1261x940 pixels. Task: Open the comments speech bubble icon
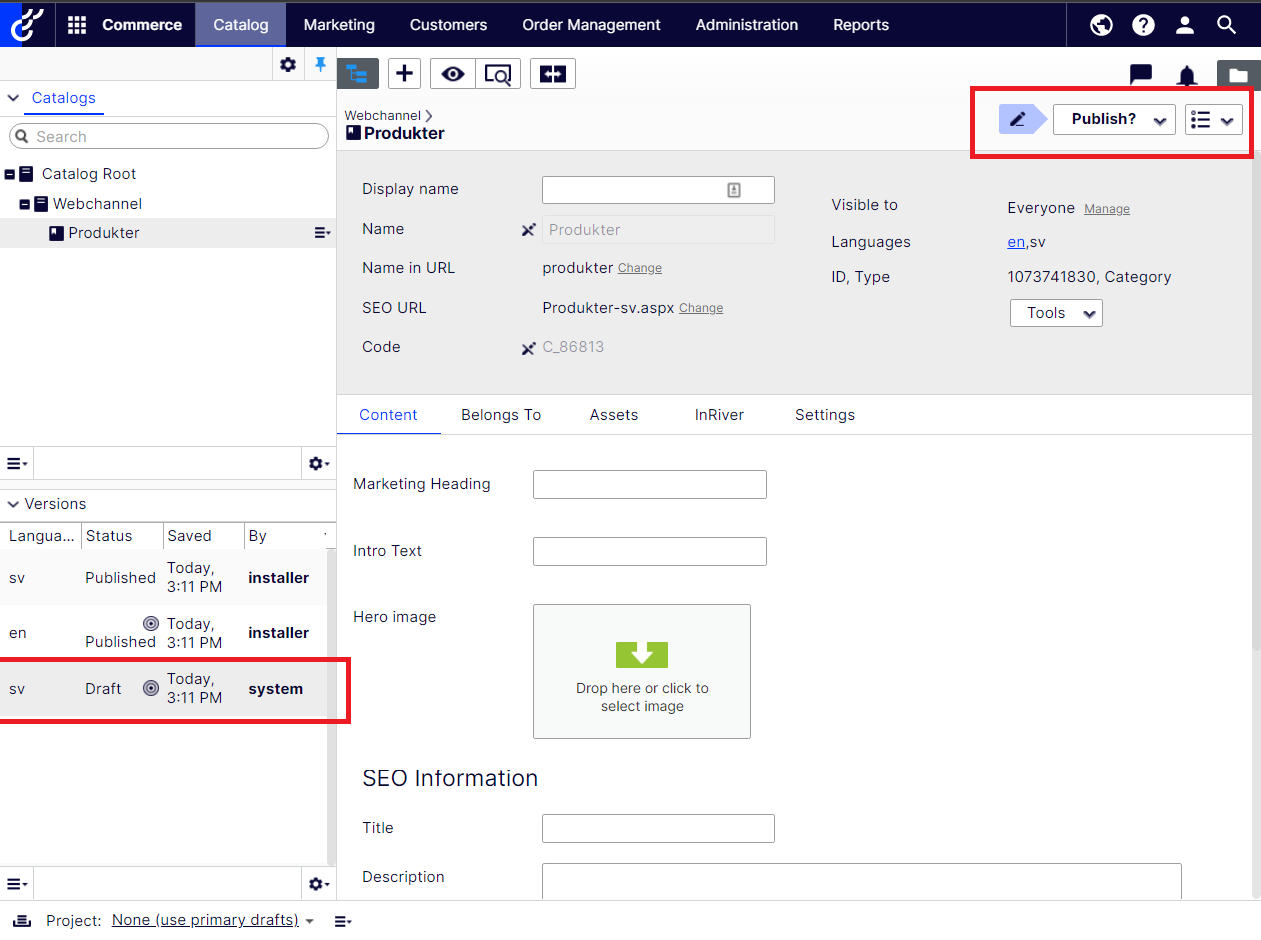(x=1140, y=75)
